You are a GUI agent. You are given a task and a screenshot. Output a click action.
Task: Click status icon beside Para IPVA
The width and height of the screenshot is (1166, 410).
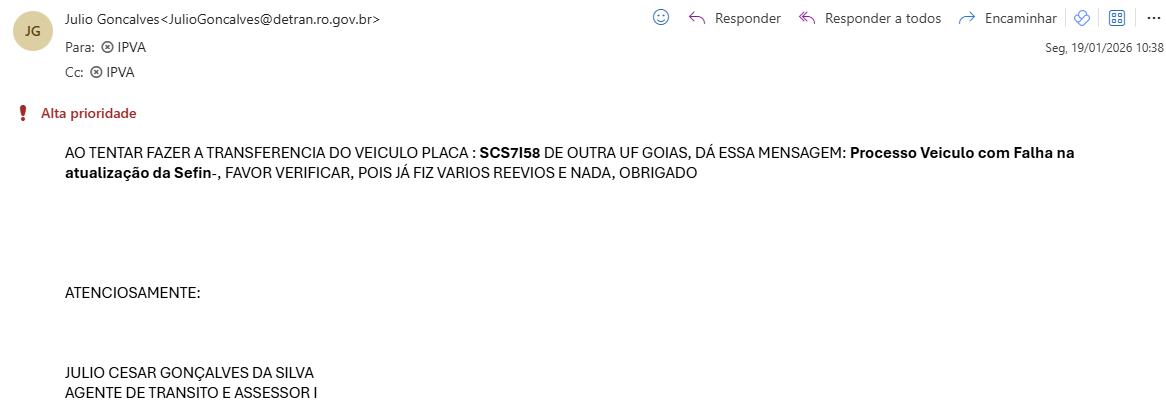(108, 46)
